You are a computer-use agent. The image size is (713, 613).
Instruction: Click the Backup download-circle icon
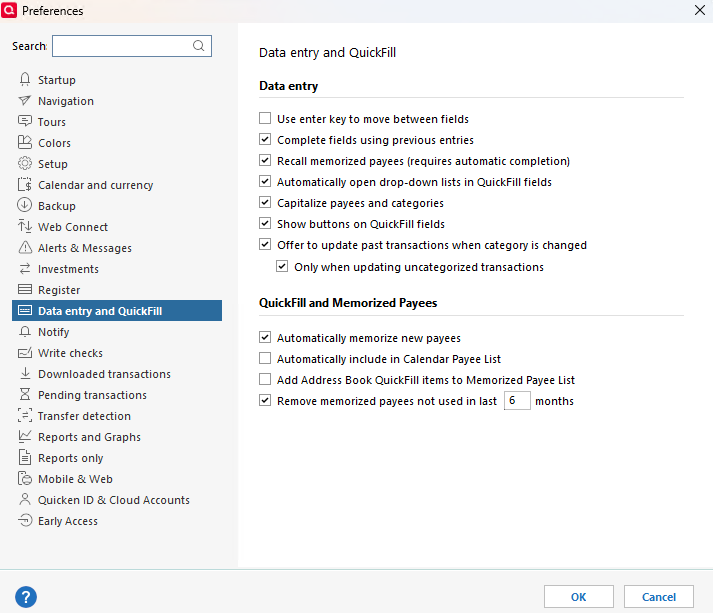(25, 206)
